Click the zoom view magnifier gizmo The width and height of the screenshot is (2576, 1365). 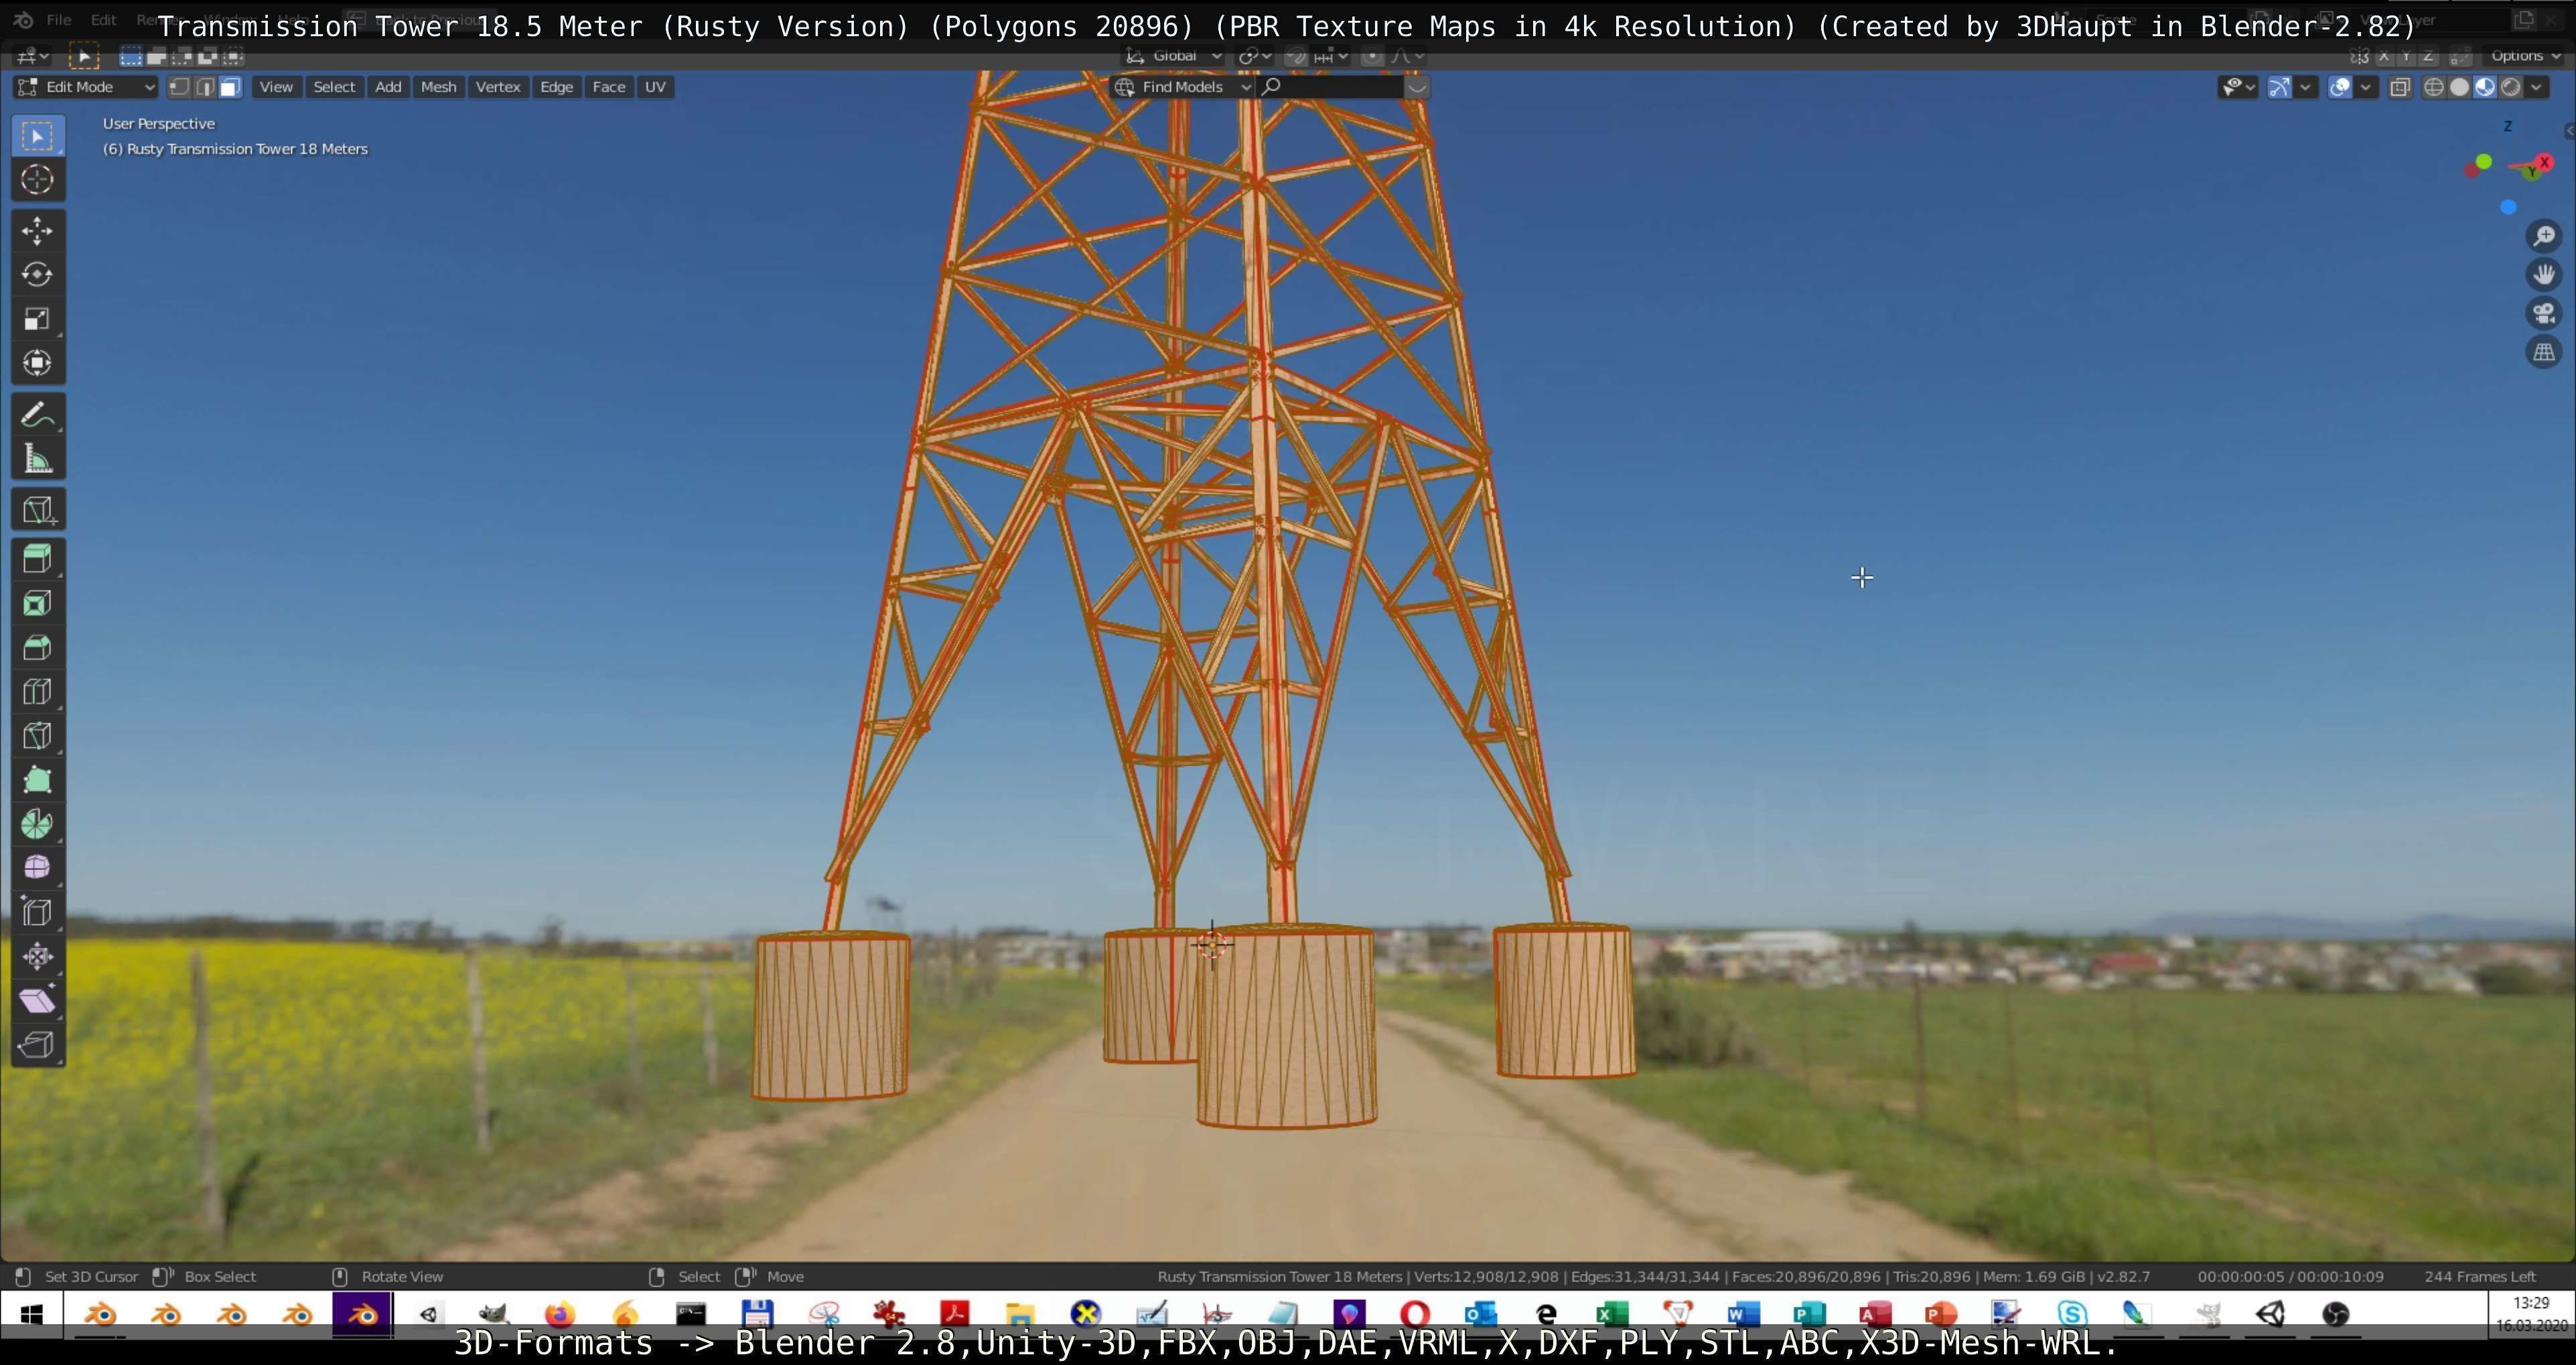2544,236
